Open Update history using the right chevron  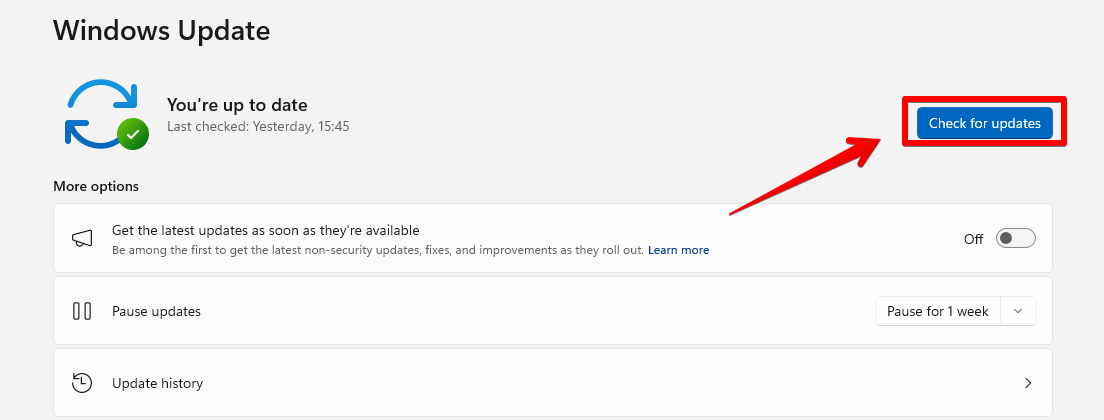pyautogui.click(x=1027, y=383)
